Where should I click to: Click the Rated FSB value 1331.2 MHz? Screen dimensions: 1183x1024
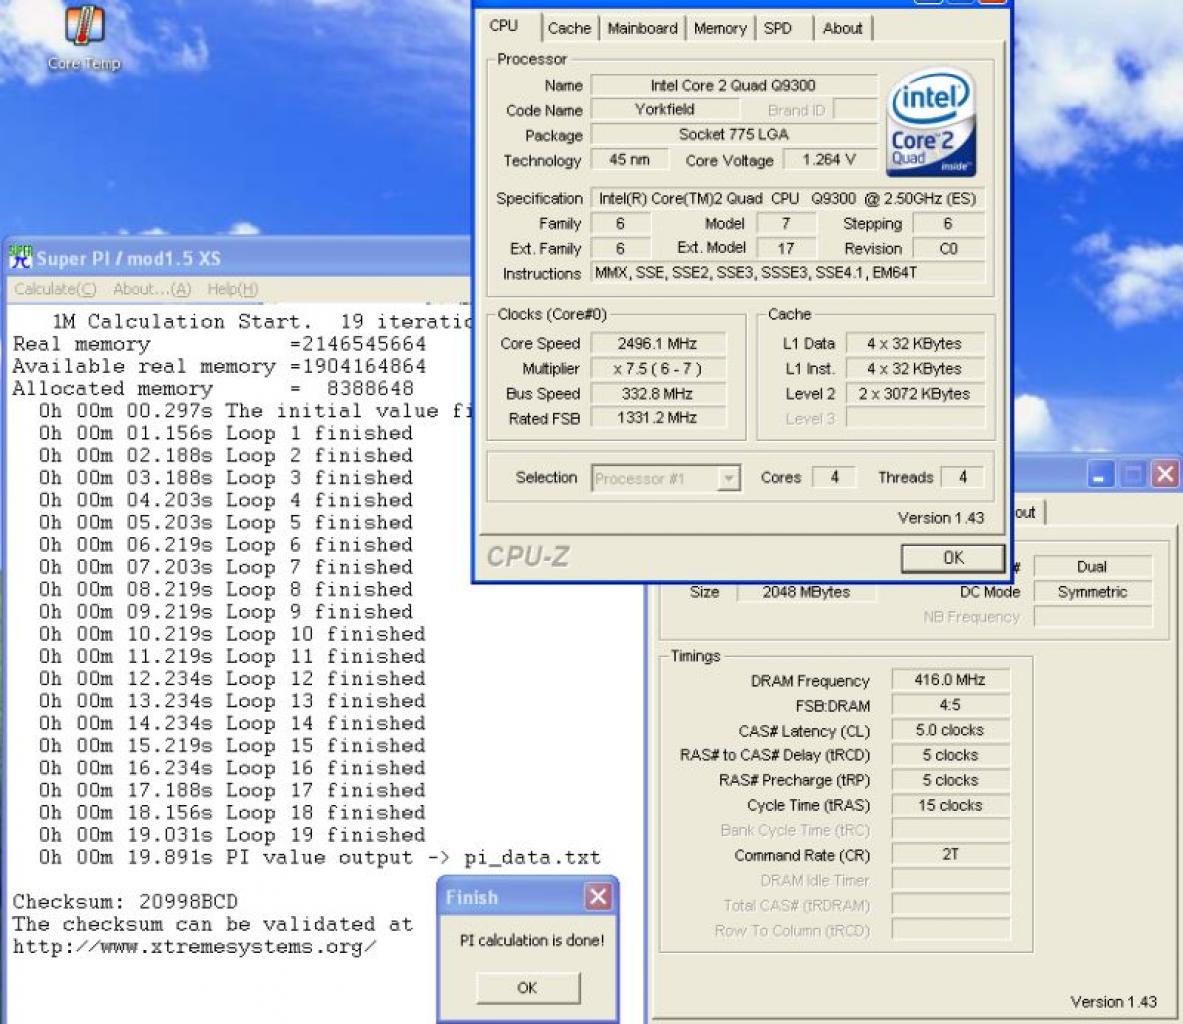coord(657,417)
